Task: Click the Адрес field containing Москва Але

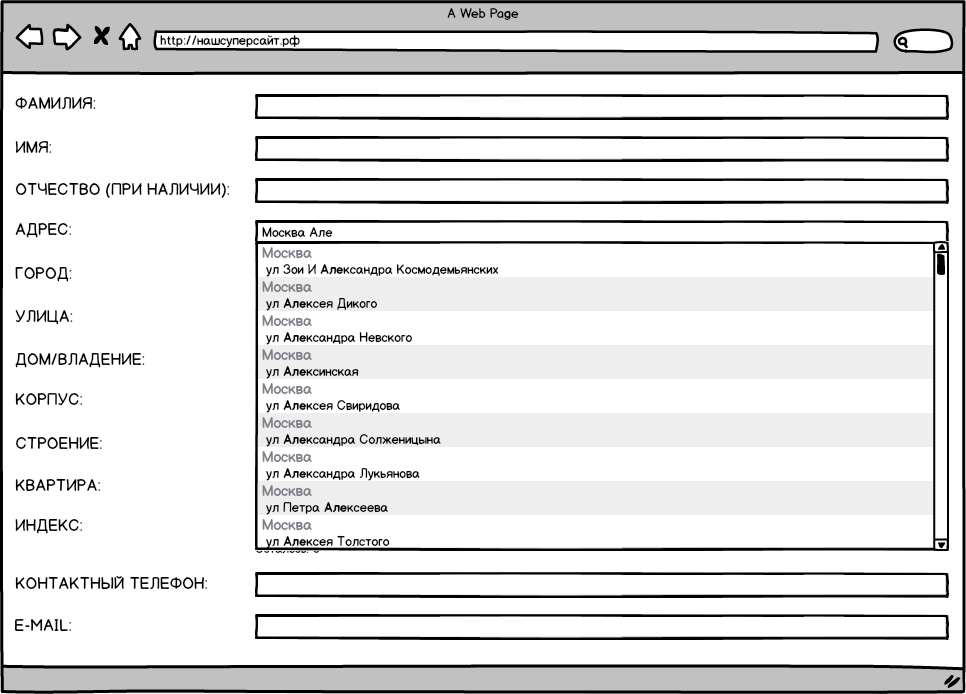Action: click(601, 232)
